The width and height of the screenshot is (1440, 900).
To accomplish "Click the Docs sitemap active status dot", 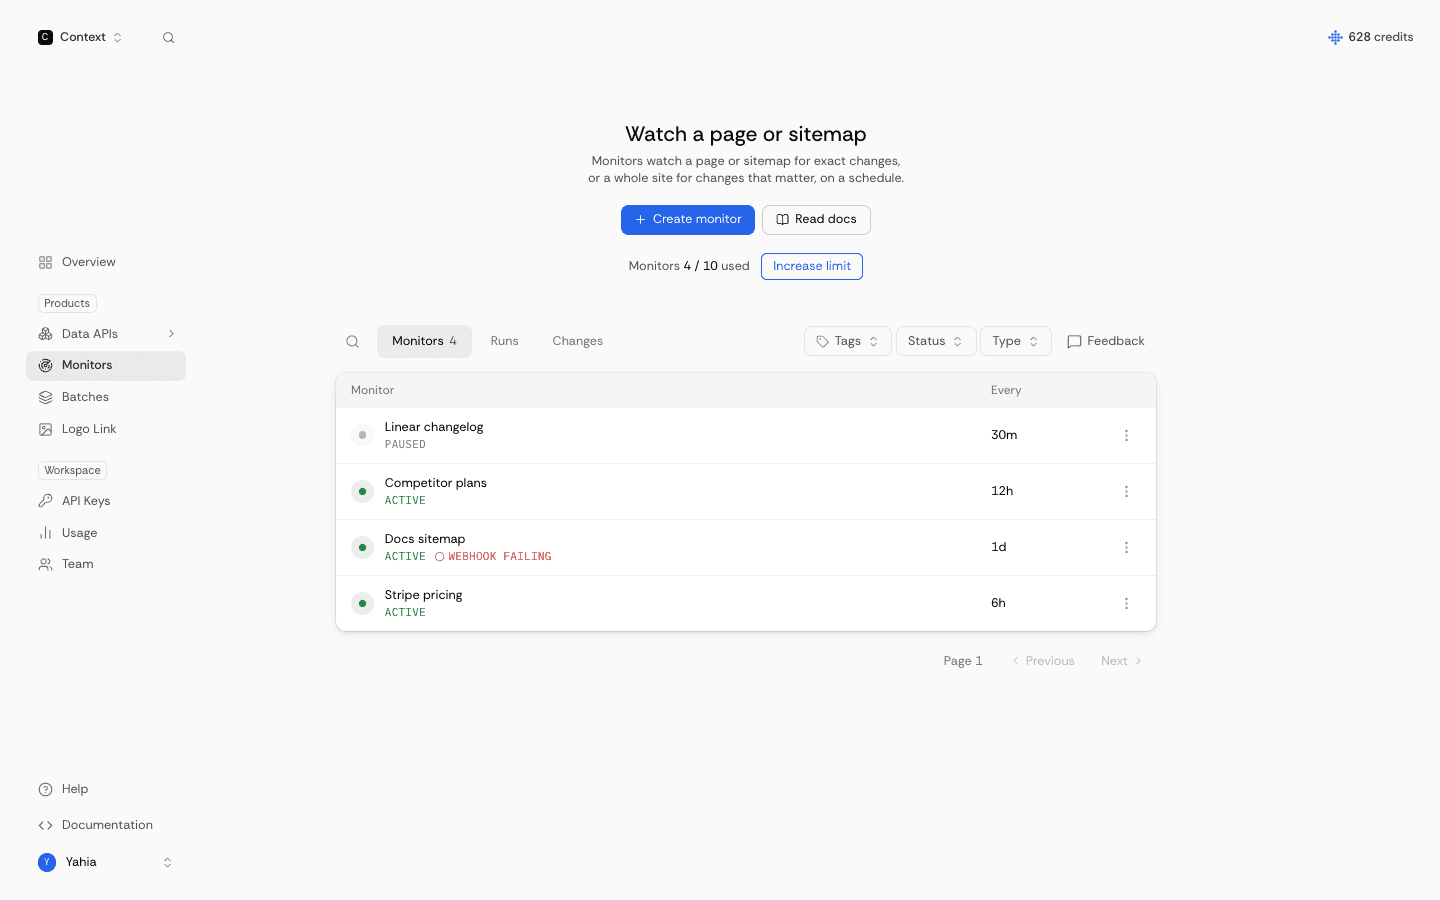I will click(x=362, y=548).
